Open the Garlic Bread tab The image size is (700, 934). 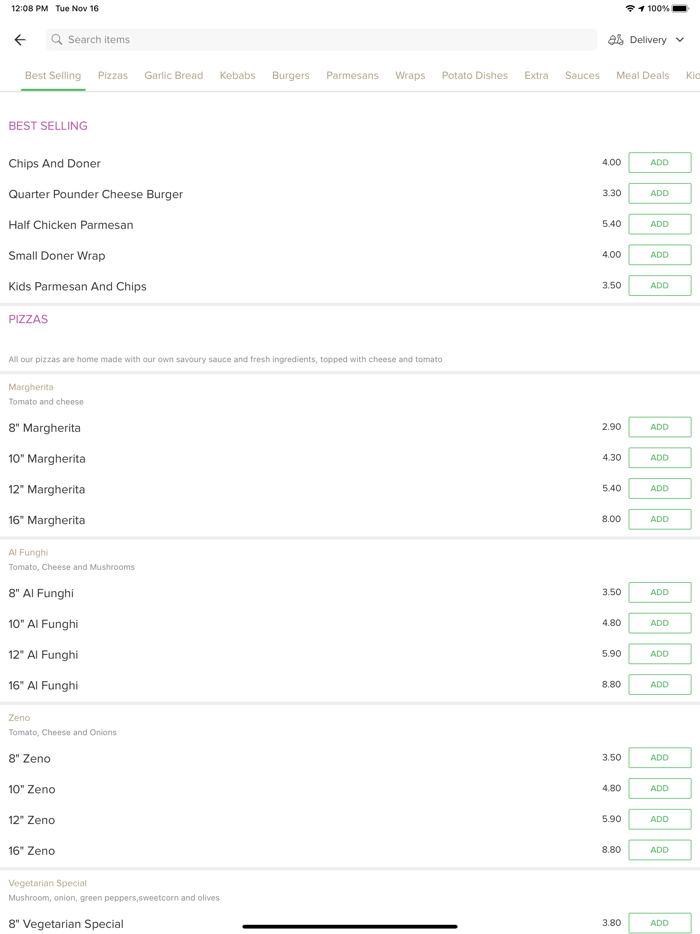(173, 75)
